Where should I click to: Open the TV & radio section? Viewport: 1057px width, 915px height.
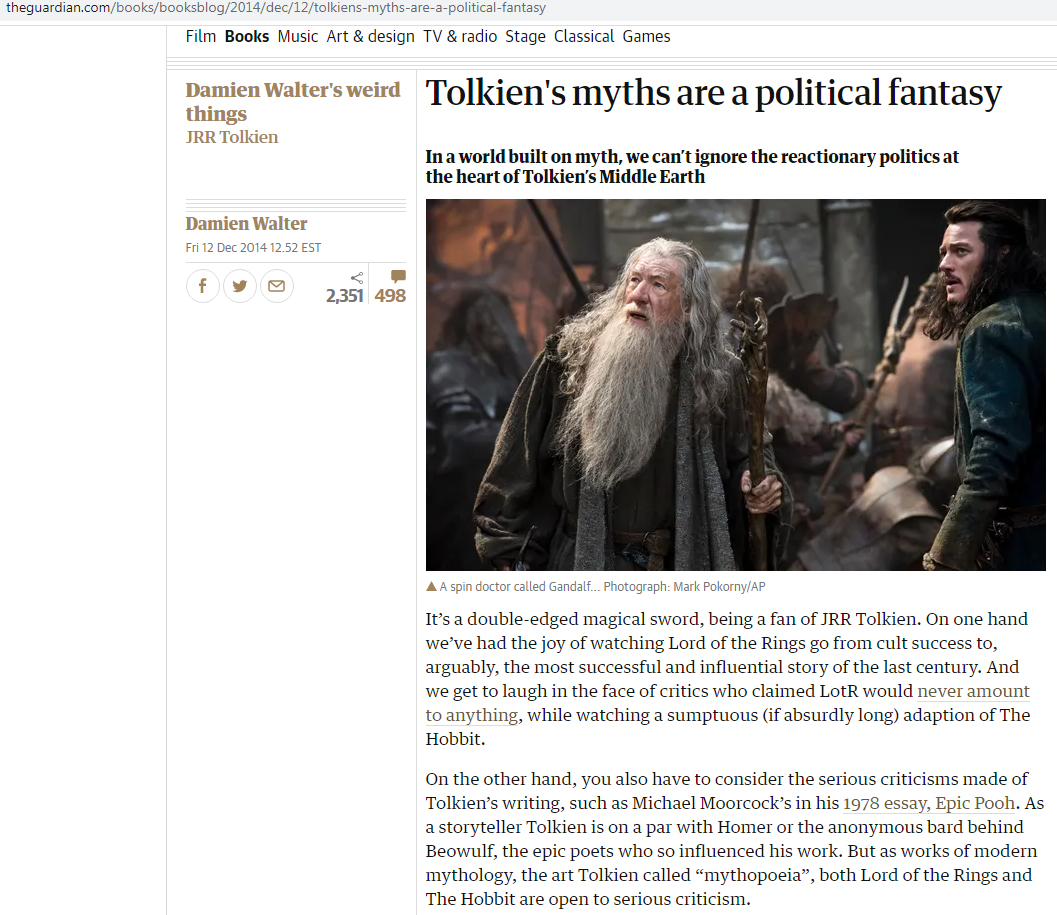(x=460, y=36)
